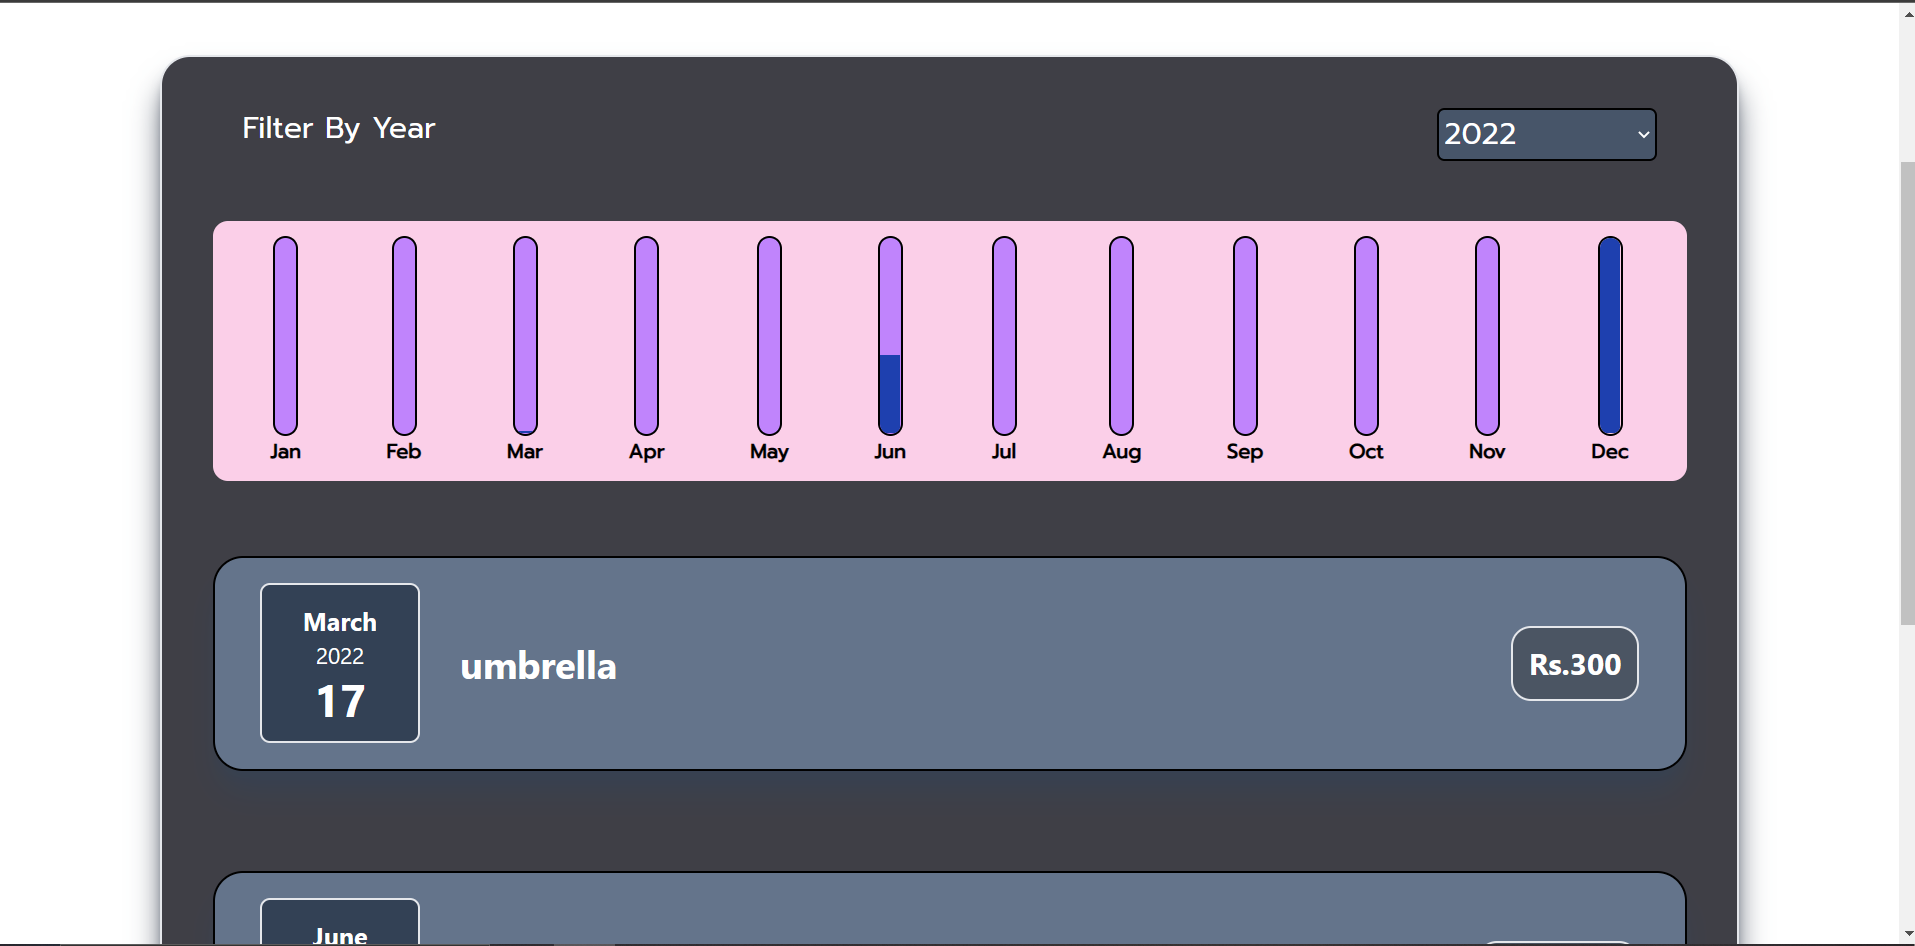Screen dimensions: 1915x946
Task: Click the scrollbar down arrow
Action: coord(1905,935)
